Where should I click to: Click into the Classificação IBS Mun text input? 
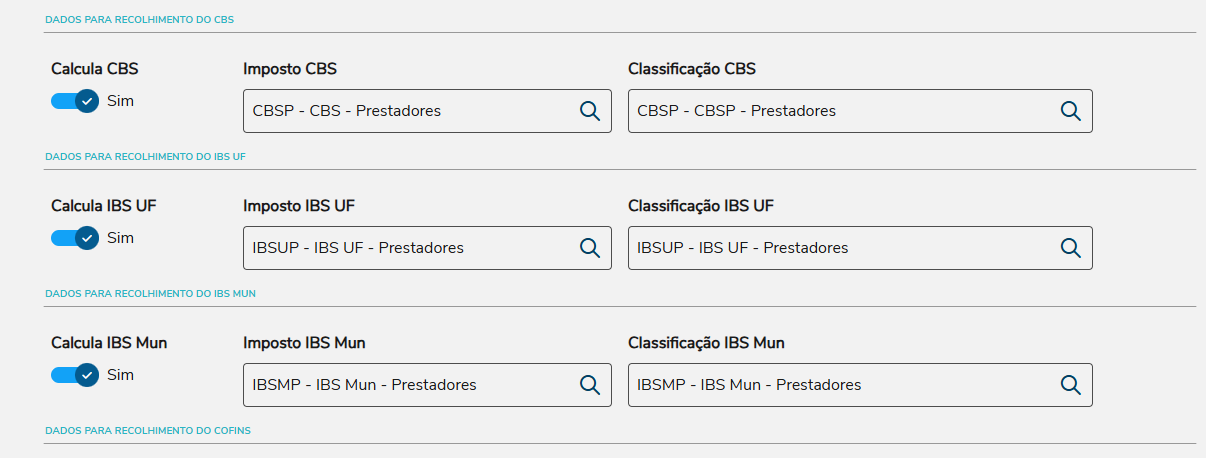tap(840, 385)
